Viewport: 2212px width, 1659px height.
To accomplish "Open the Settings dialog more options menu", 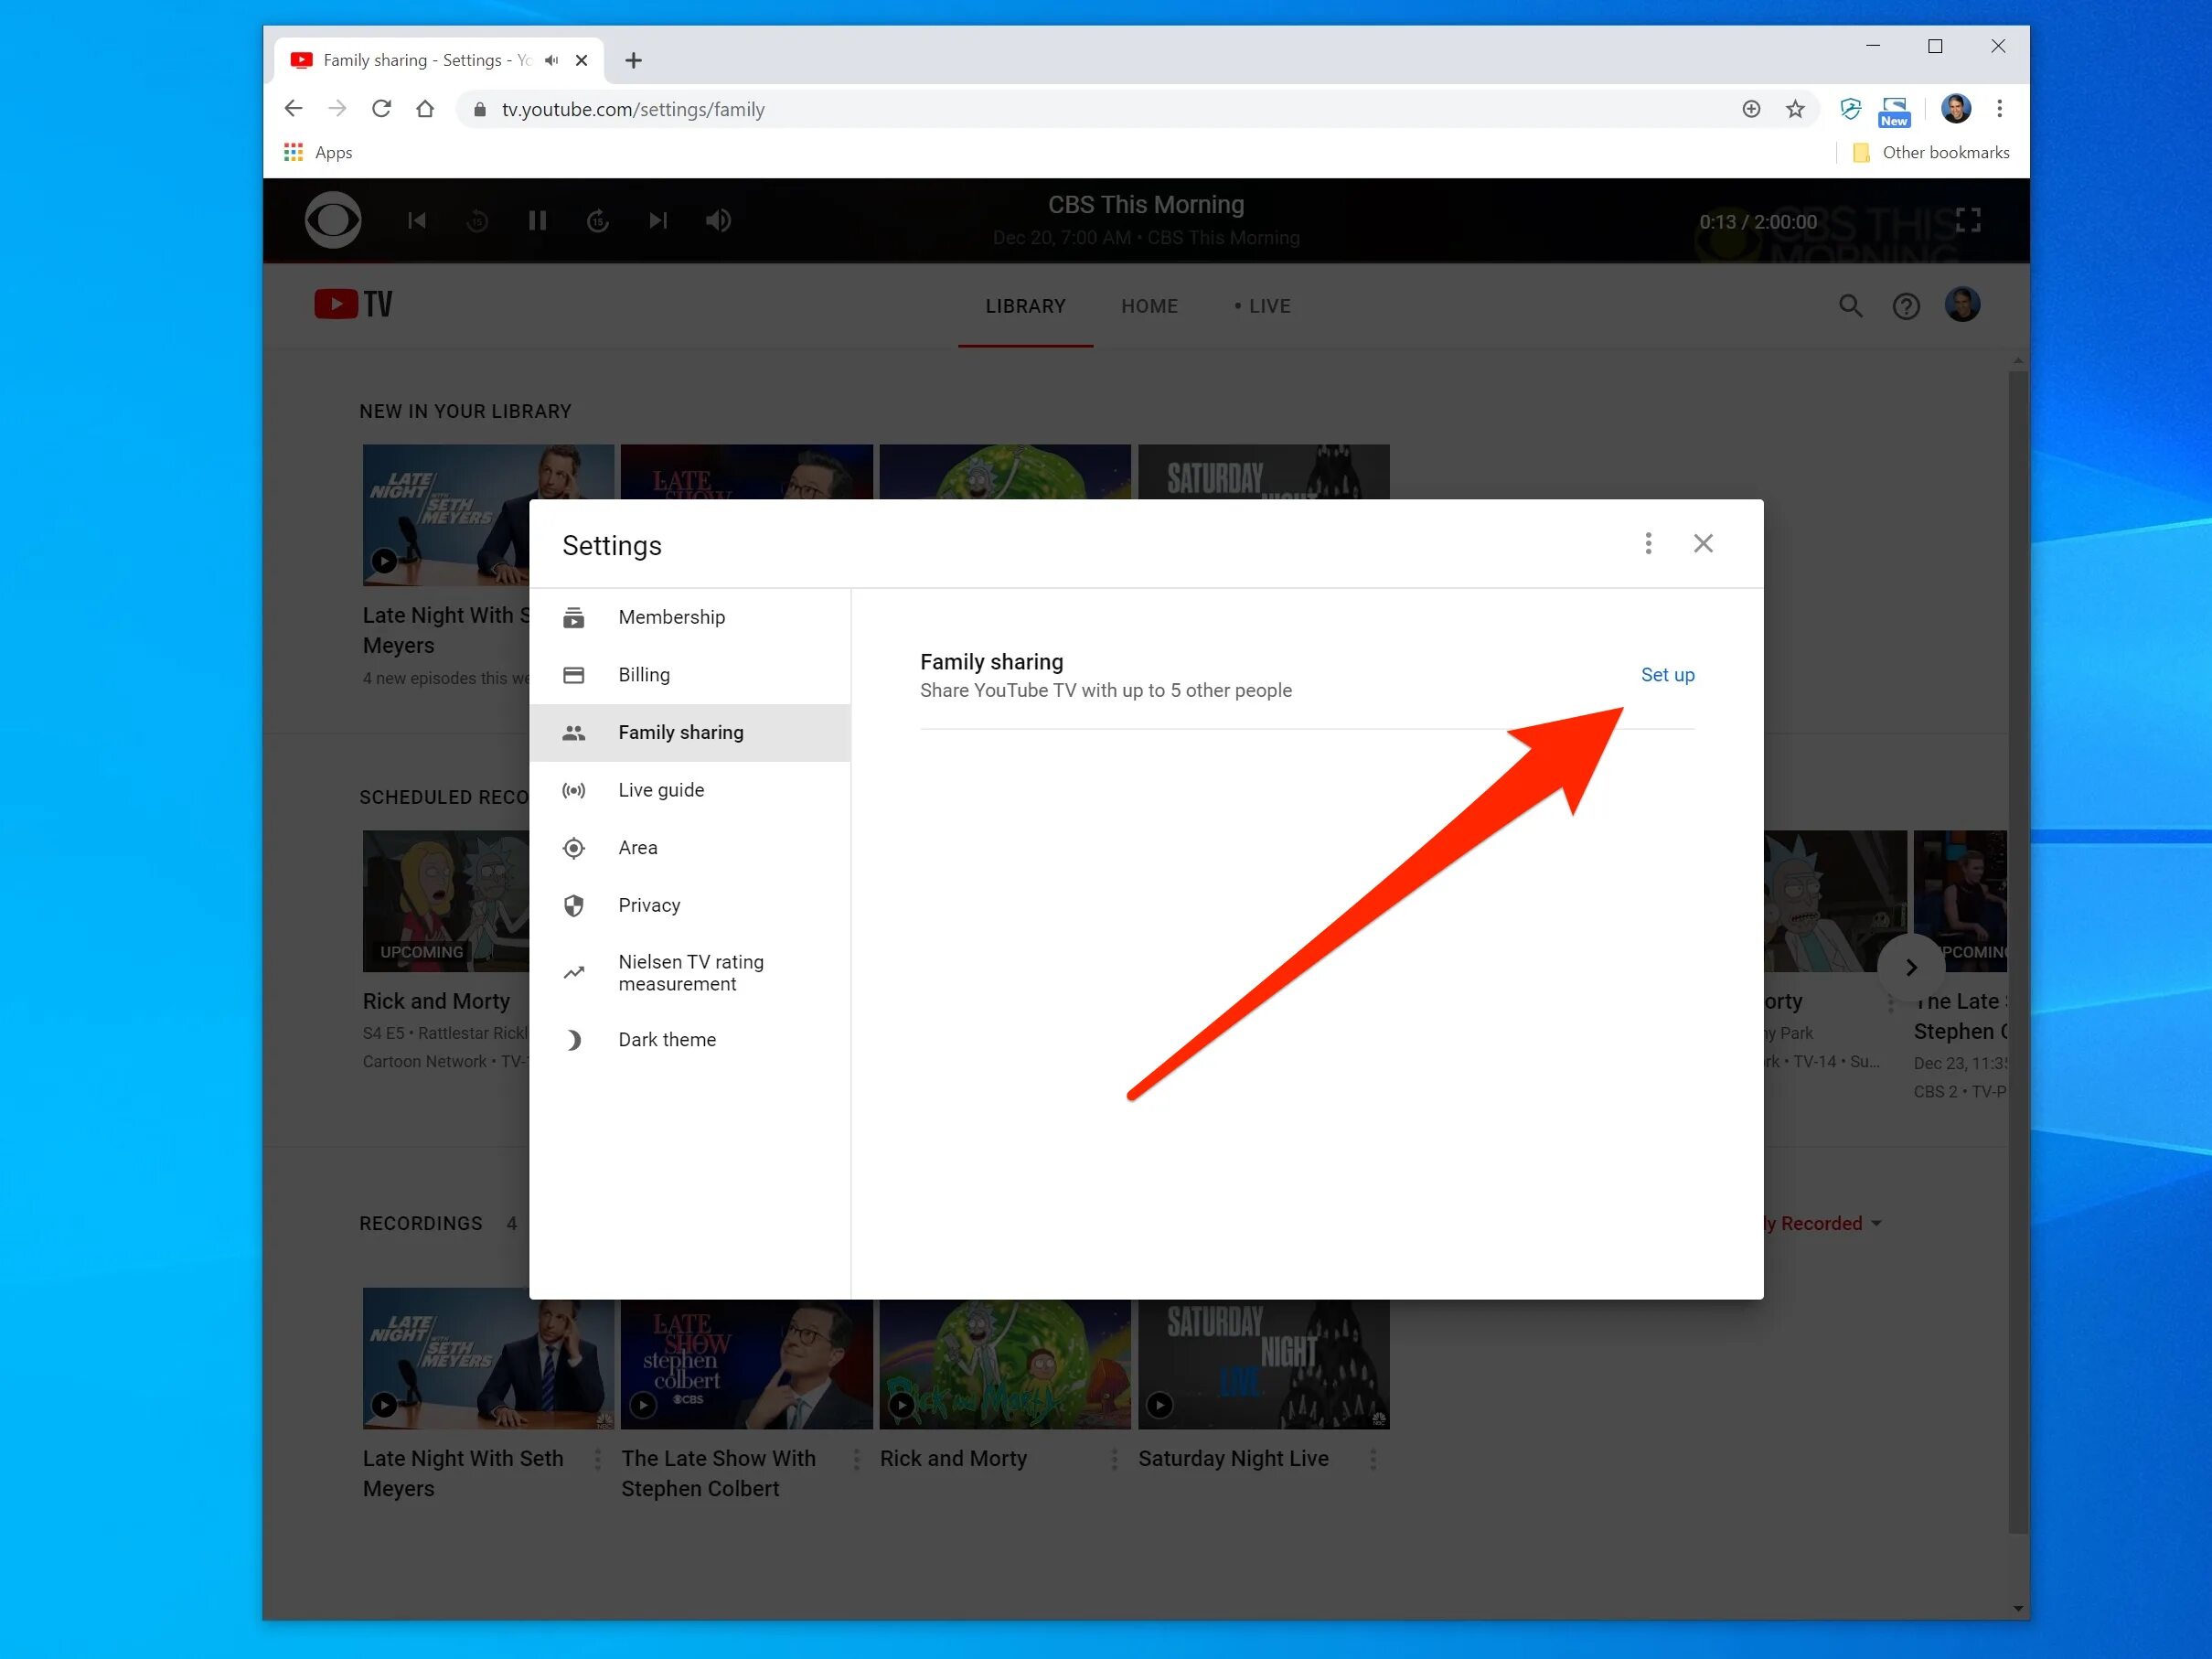I will click(1648, 543).
